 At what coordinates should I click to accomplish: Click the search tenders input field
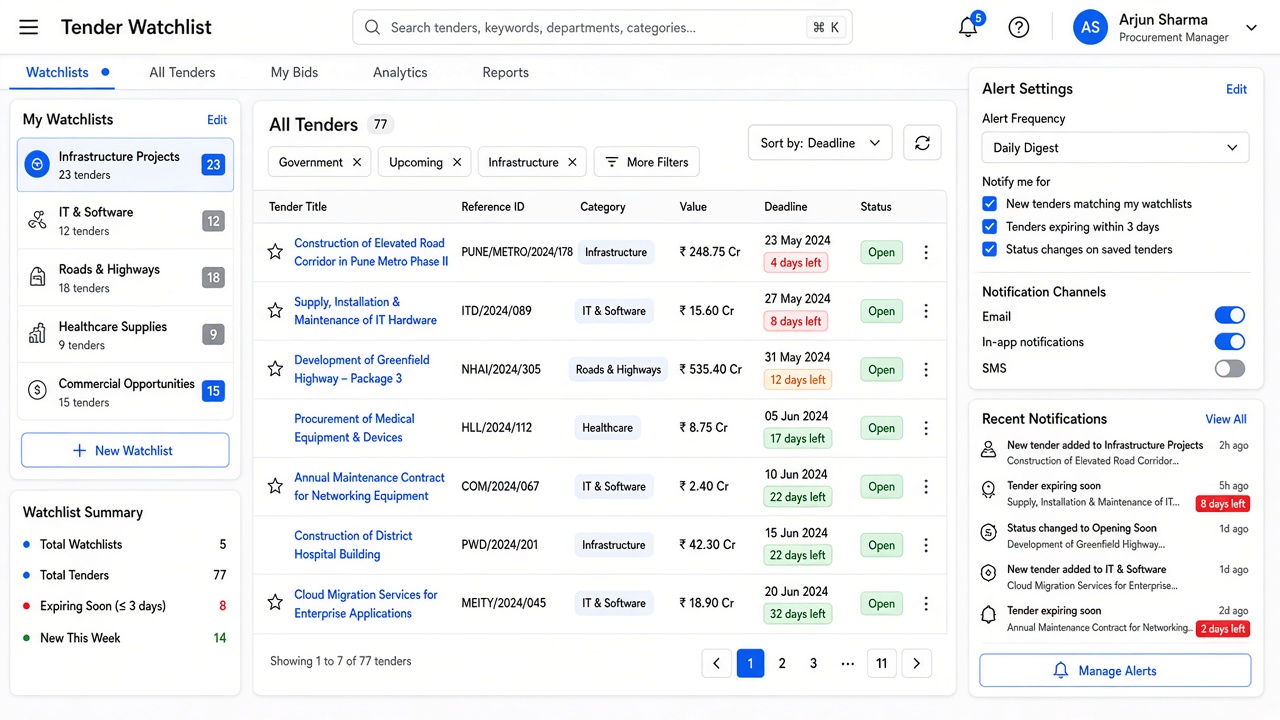coord(602,28)
